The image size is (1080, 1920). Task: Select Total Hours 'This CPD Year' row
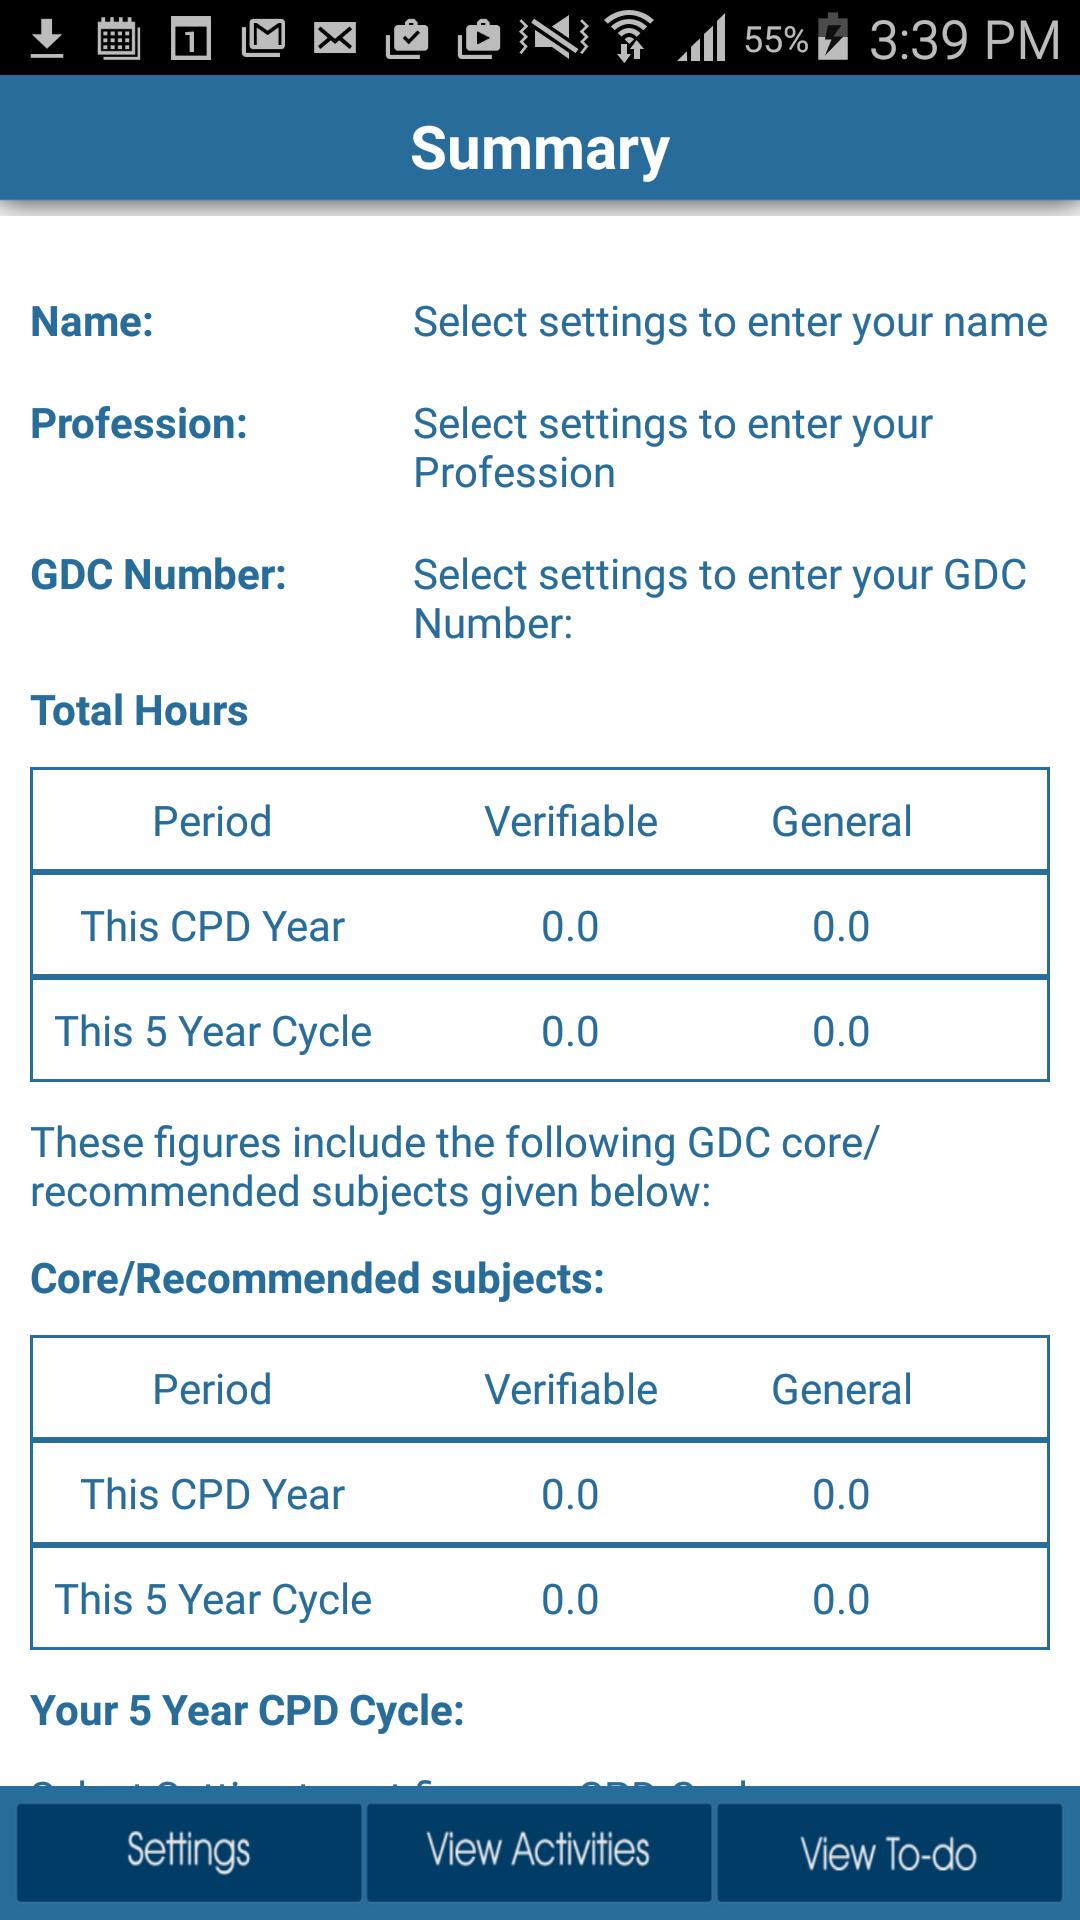pyautogui.click(x=540, y=926)
